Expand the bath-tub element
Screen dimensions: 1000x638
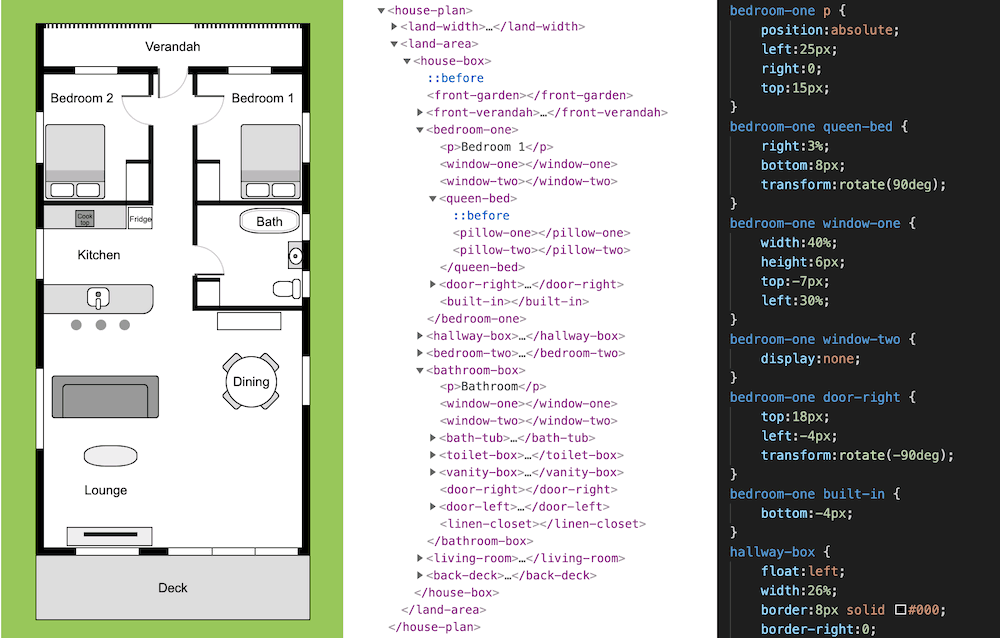click(x=430, y=438)
